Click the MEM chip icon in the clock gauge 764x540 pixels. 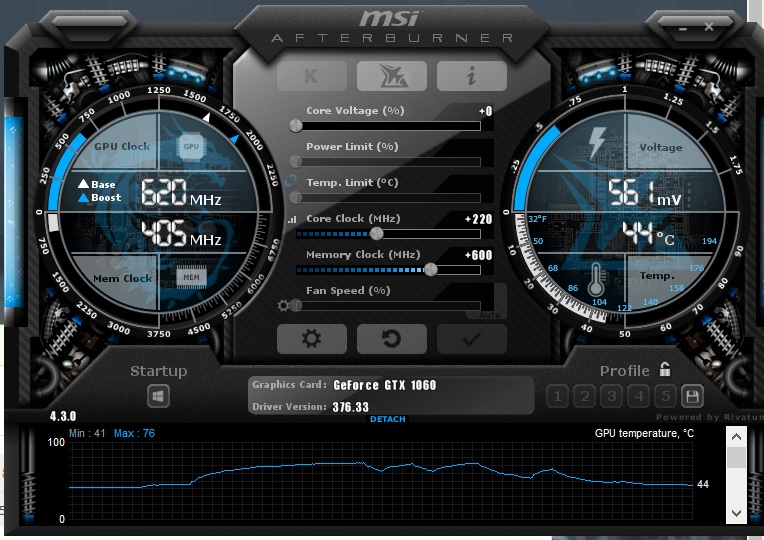(191, 277)
